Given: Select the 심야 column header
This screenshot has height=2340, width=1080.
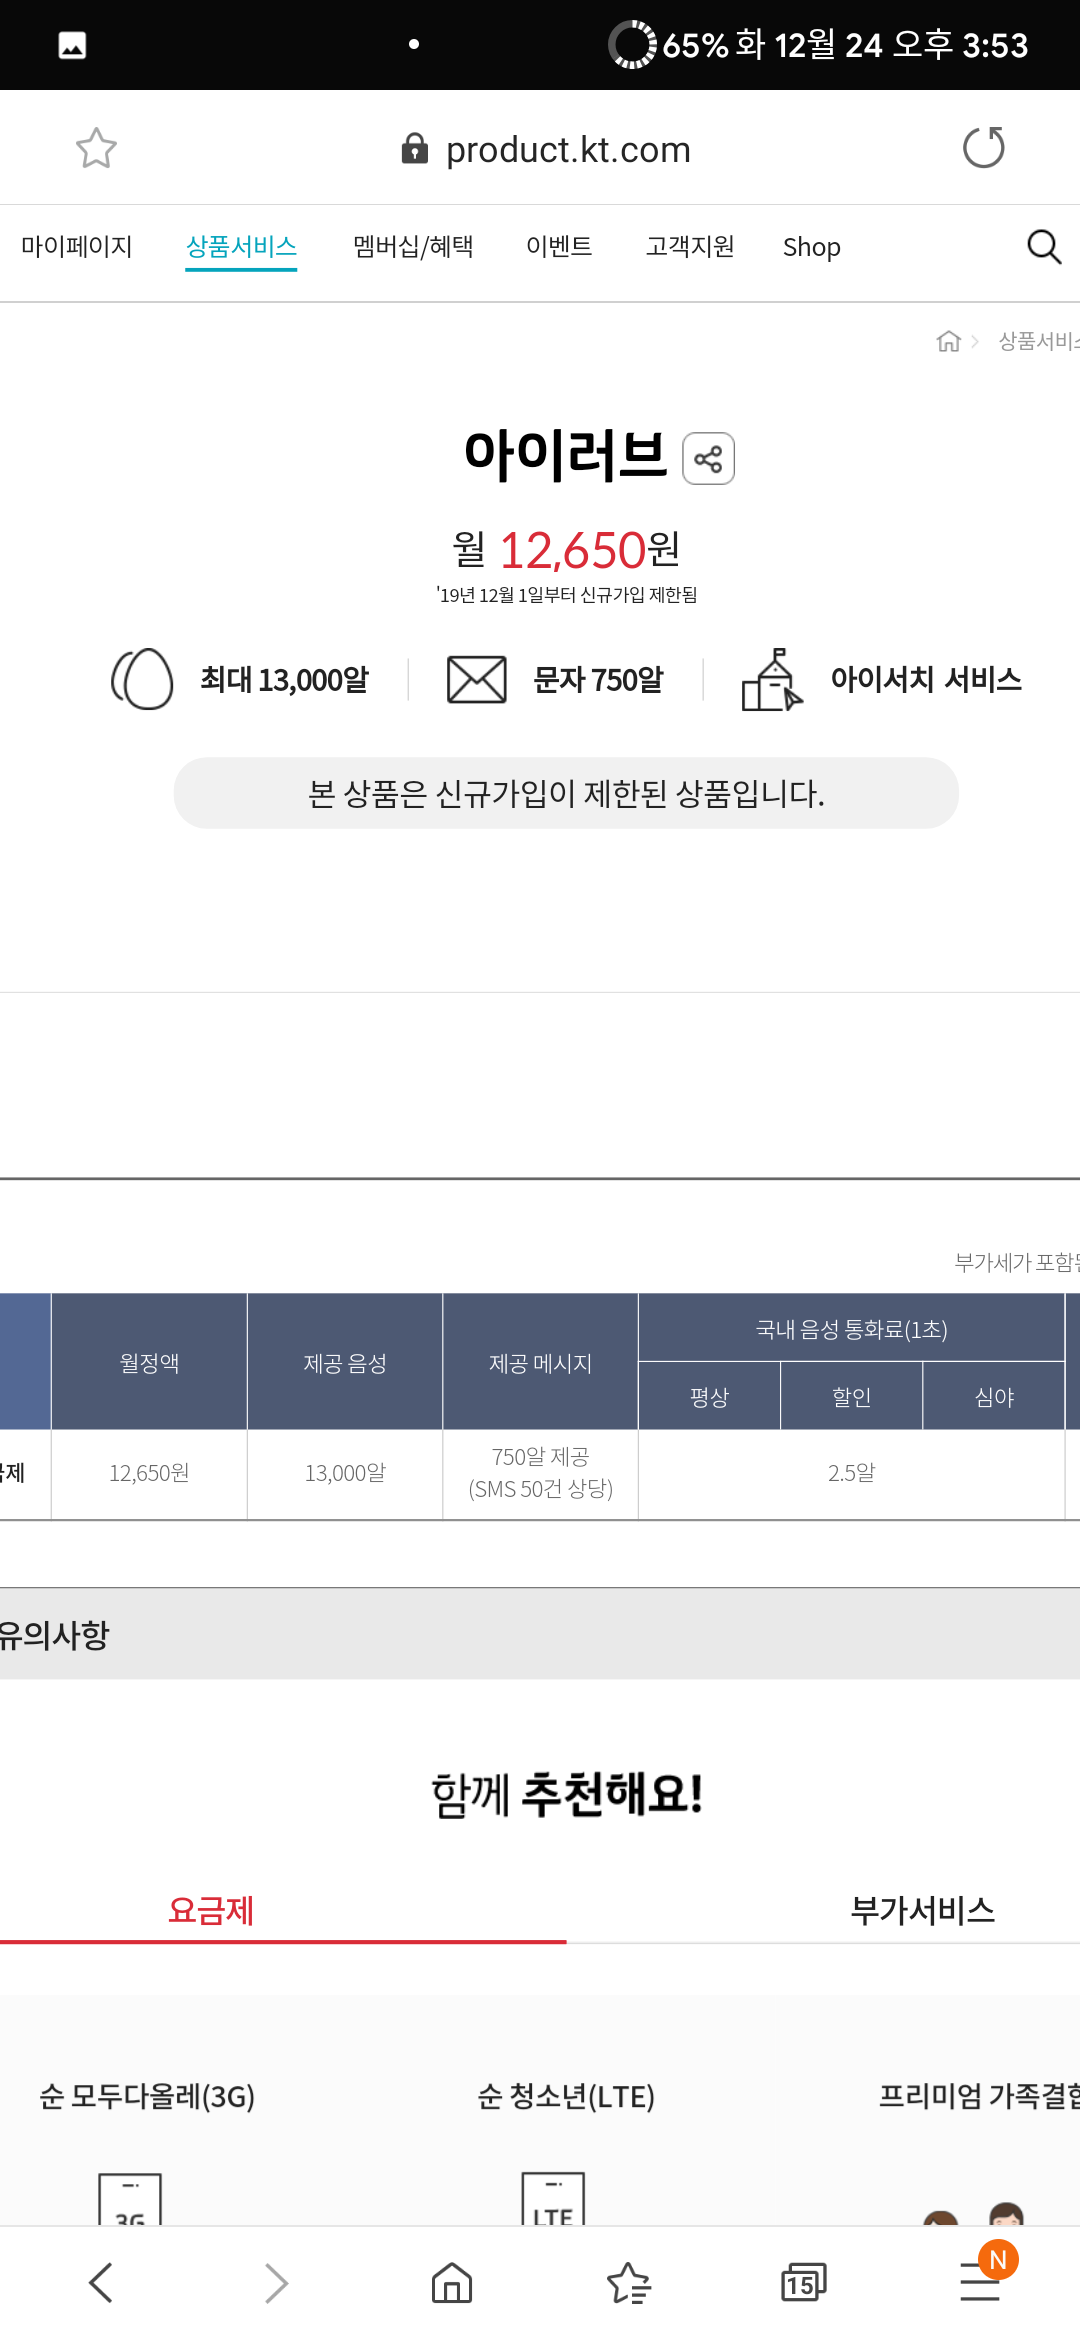Looking at the screenshot, I should 994,1396.
